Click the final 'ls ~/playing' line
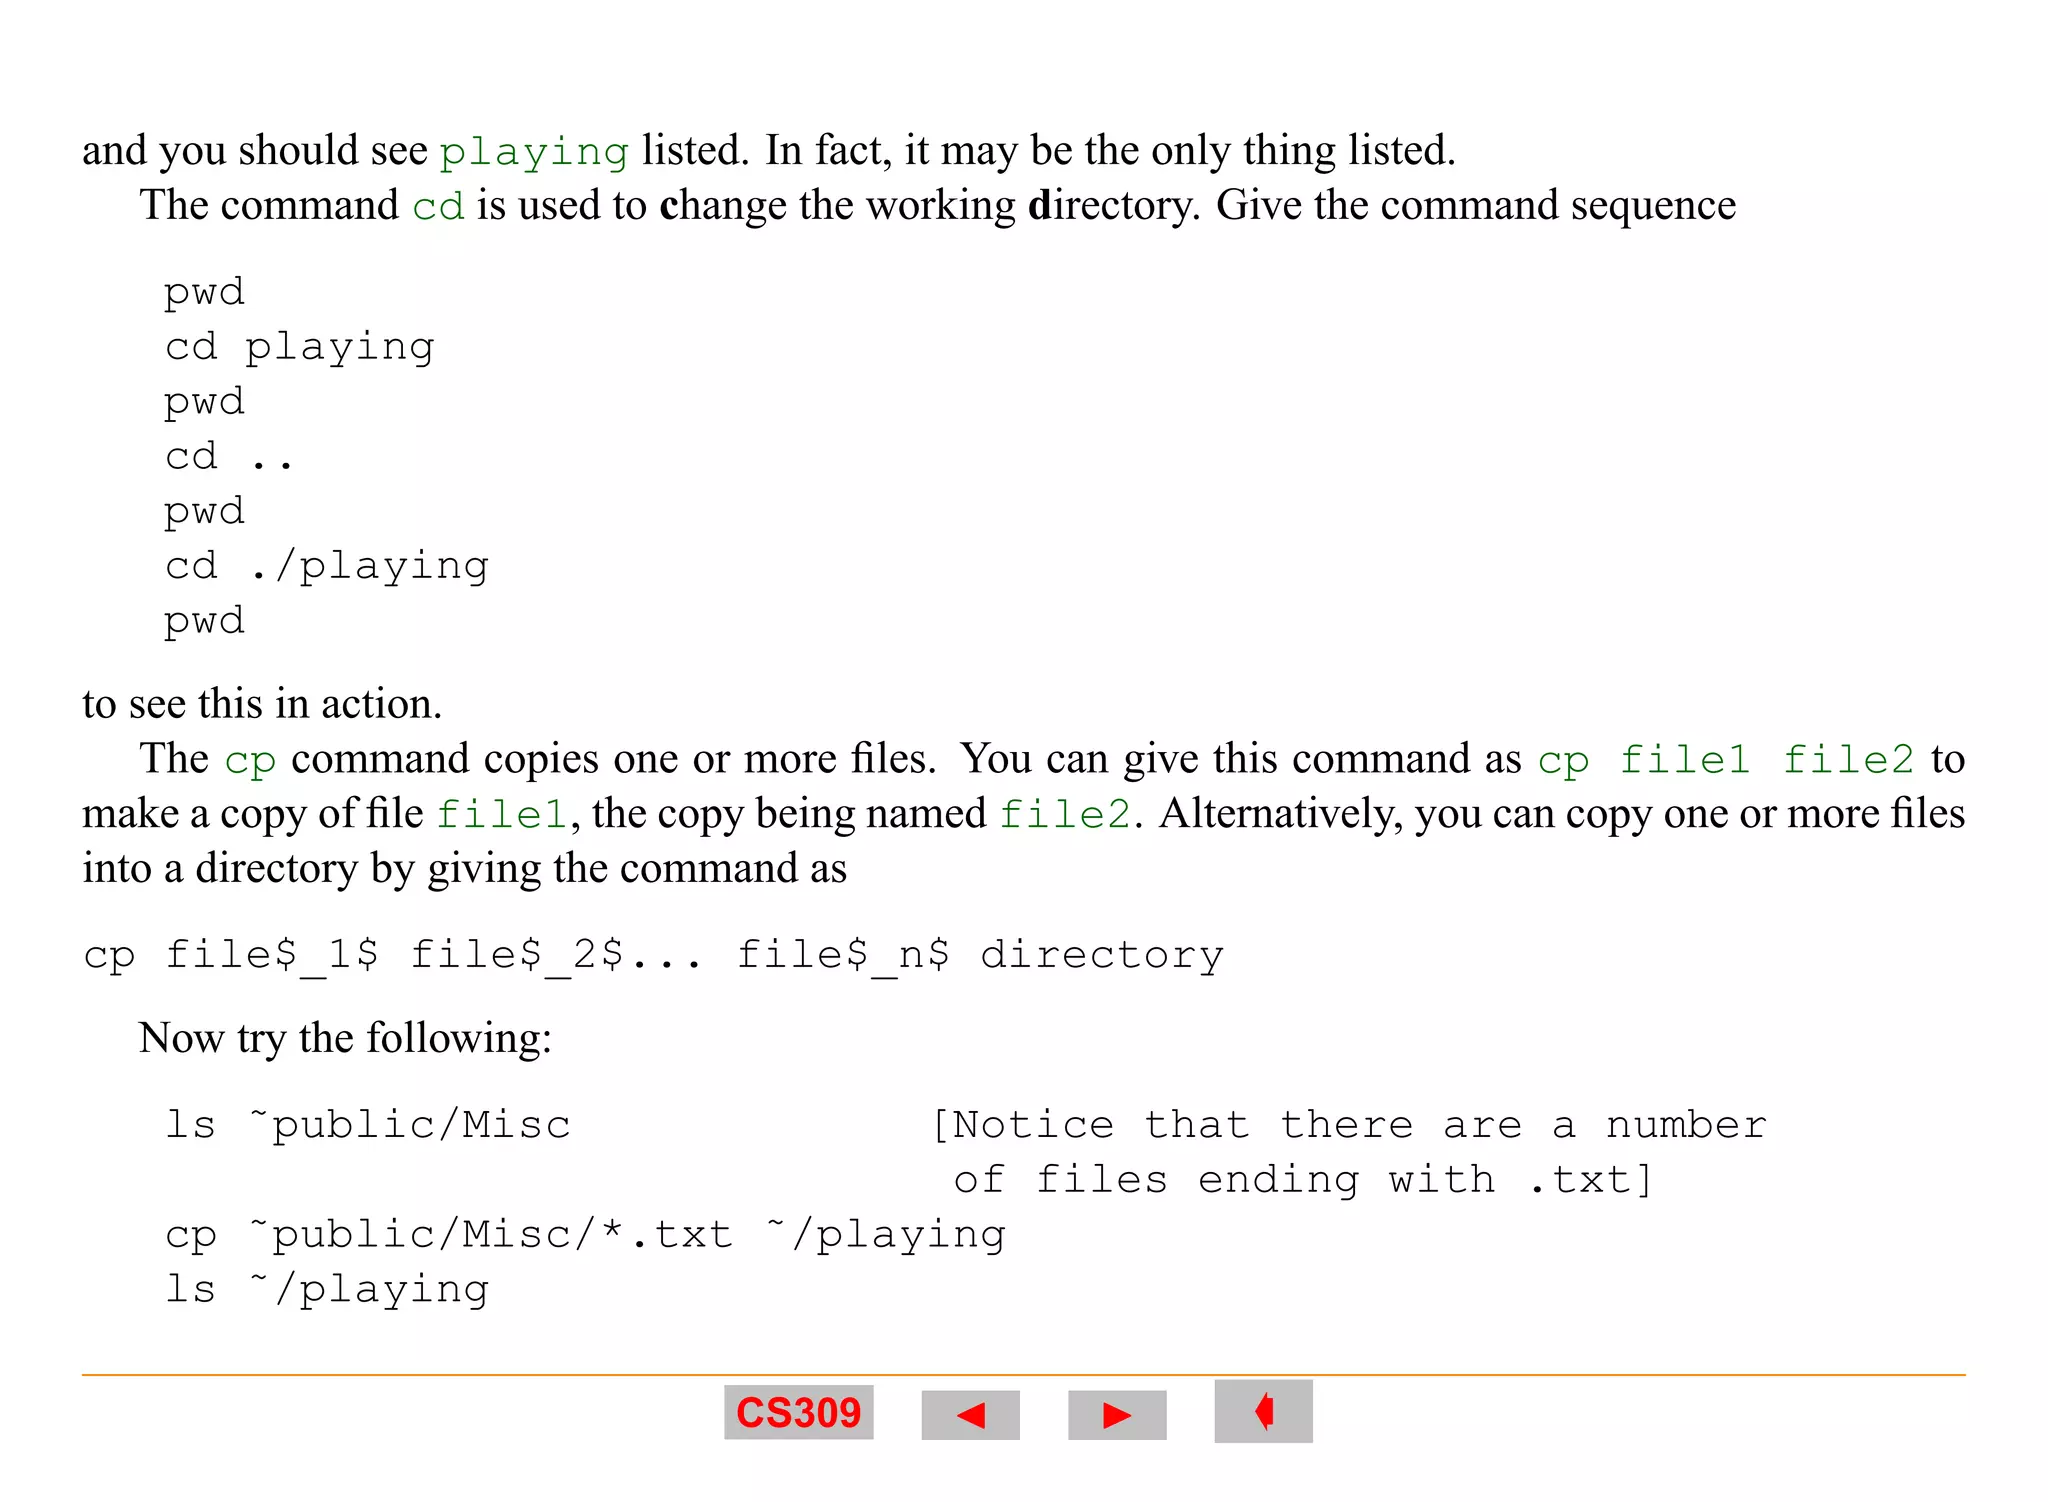 [327, 1290]
